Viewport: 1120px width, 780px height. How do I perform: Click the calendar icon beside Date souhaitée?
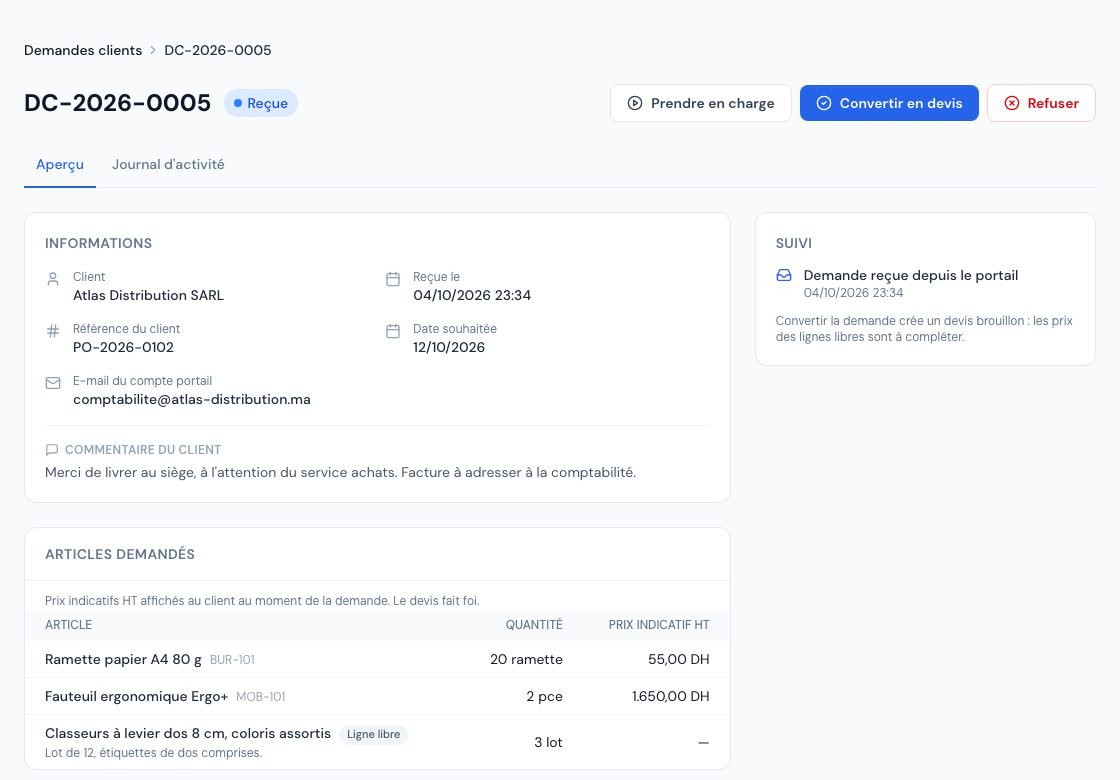[x=393, y=331]
